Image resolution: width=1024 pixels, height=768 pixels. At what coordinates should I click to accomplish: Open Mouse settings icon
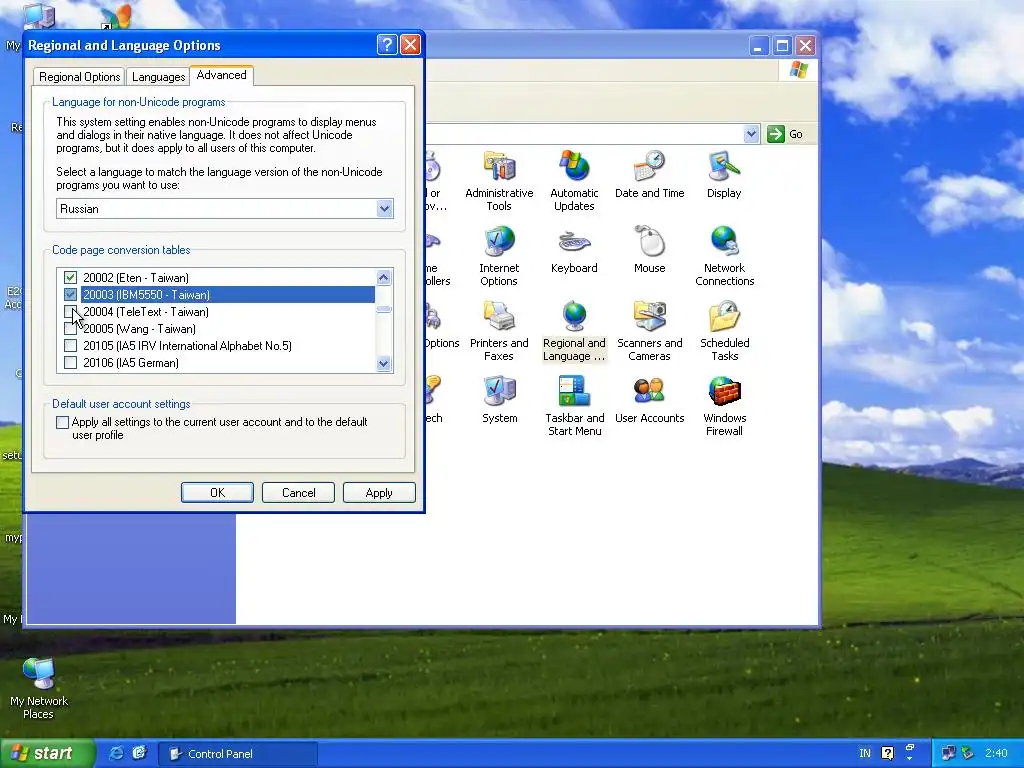(649, 249)
